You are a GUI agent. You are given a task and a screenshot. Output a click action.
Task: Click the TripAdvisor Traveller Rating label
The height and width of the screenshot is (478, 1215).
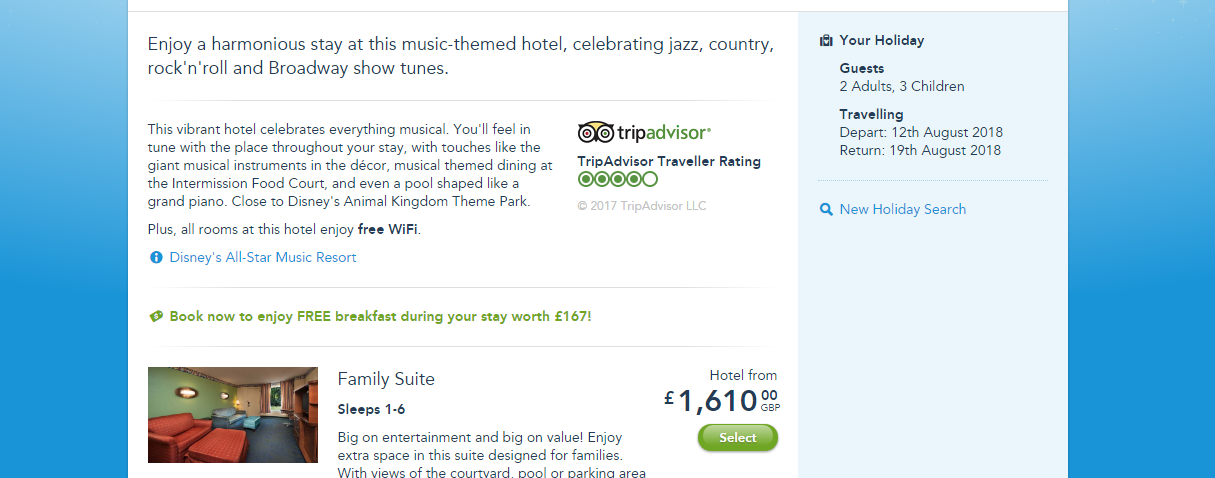(x=668, y=161)
